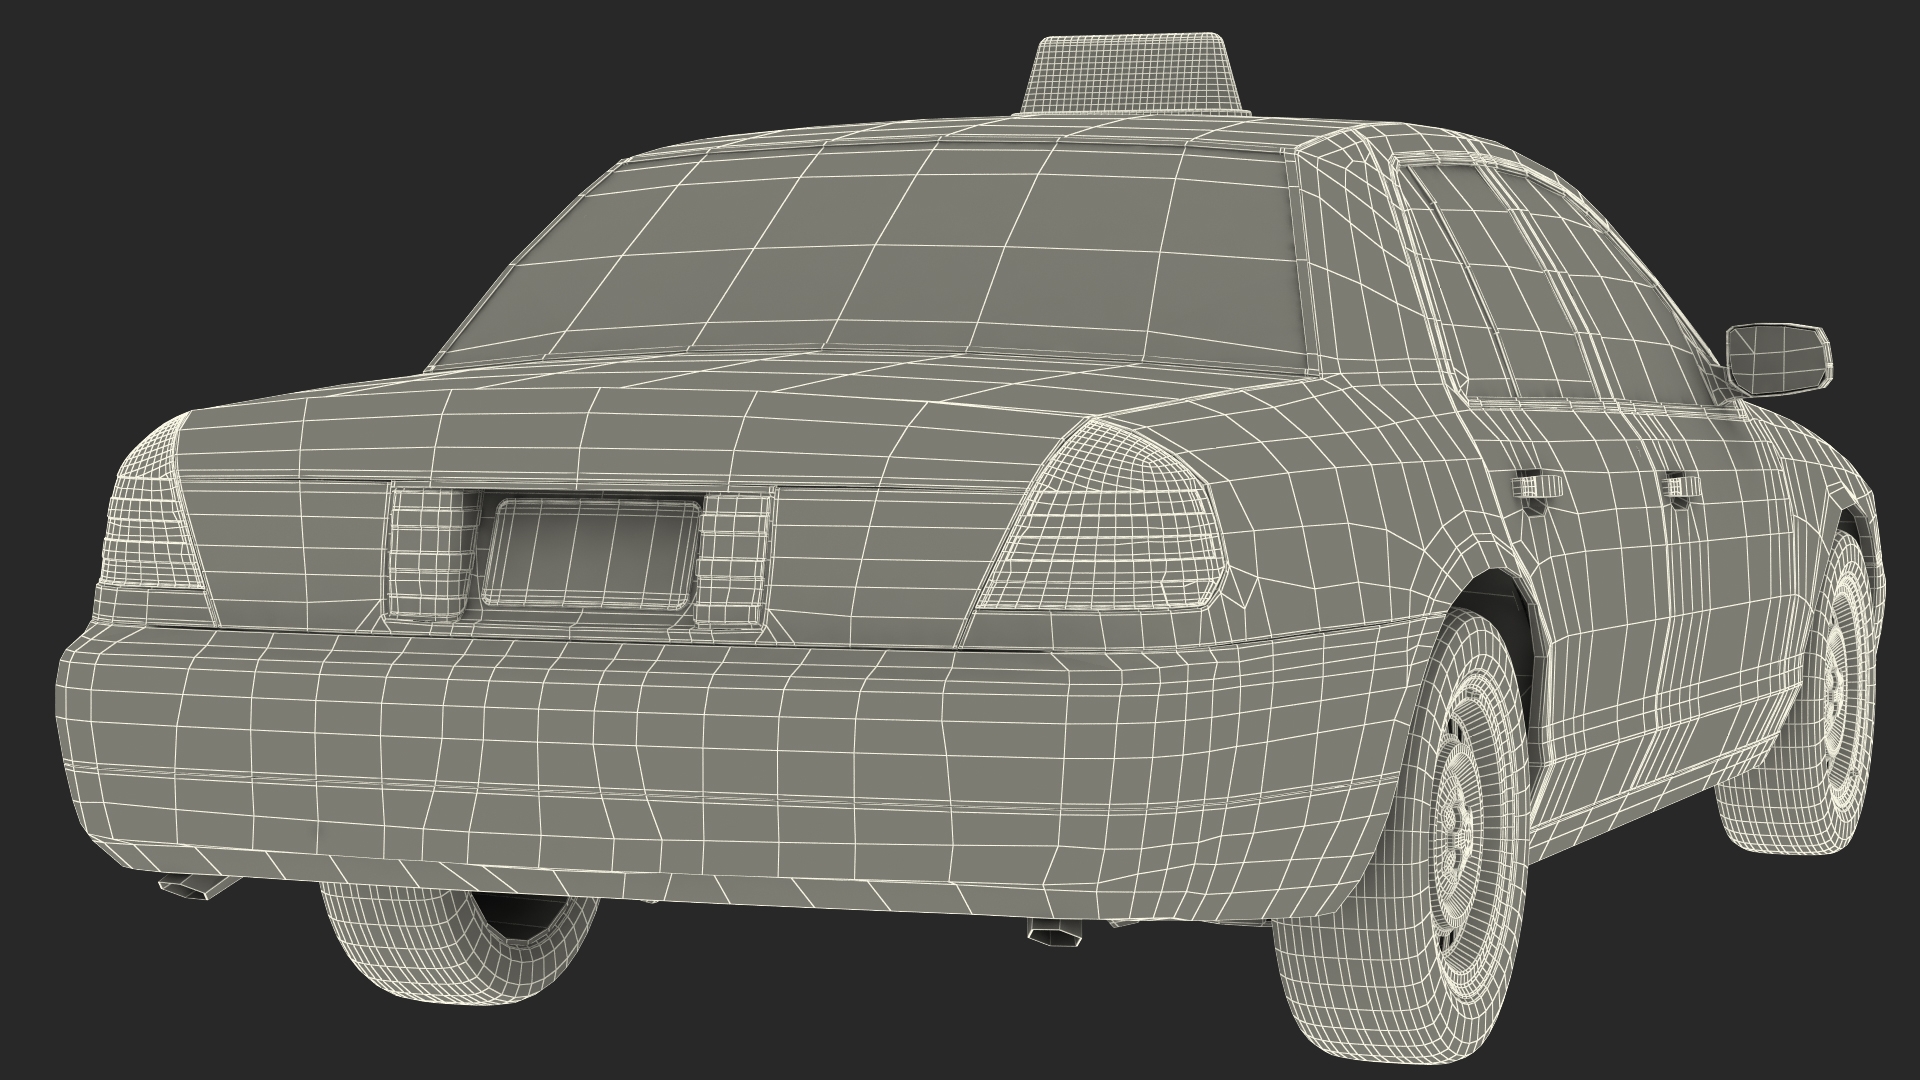Screen dimensions: 1920x1080
Task: Click the left exhaust pipe tip
Action: click(186, 885)
